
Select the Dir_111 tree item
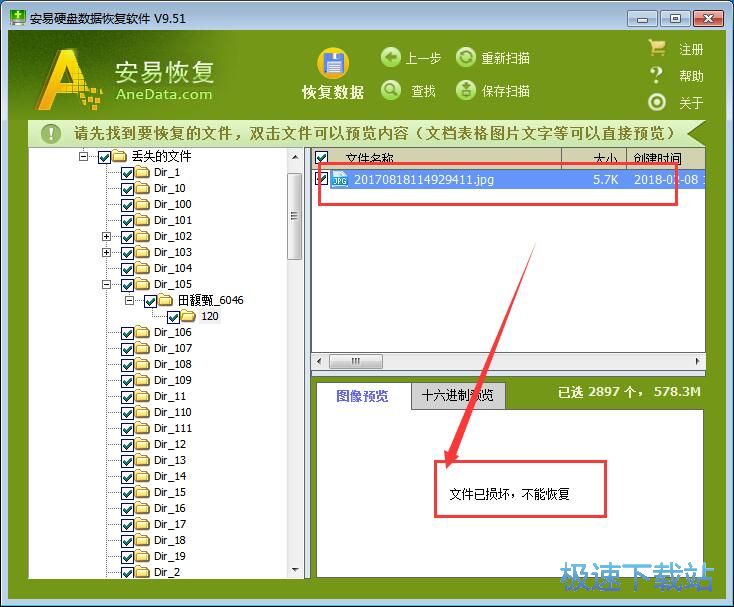tap(173, 428)
